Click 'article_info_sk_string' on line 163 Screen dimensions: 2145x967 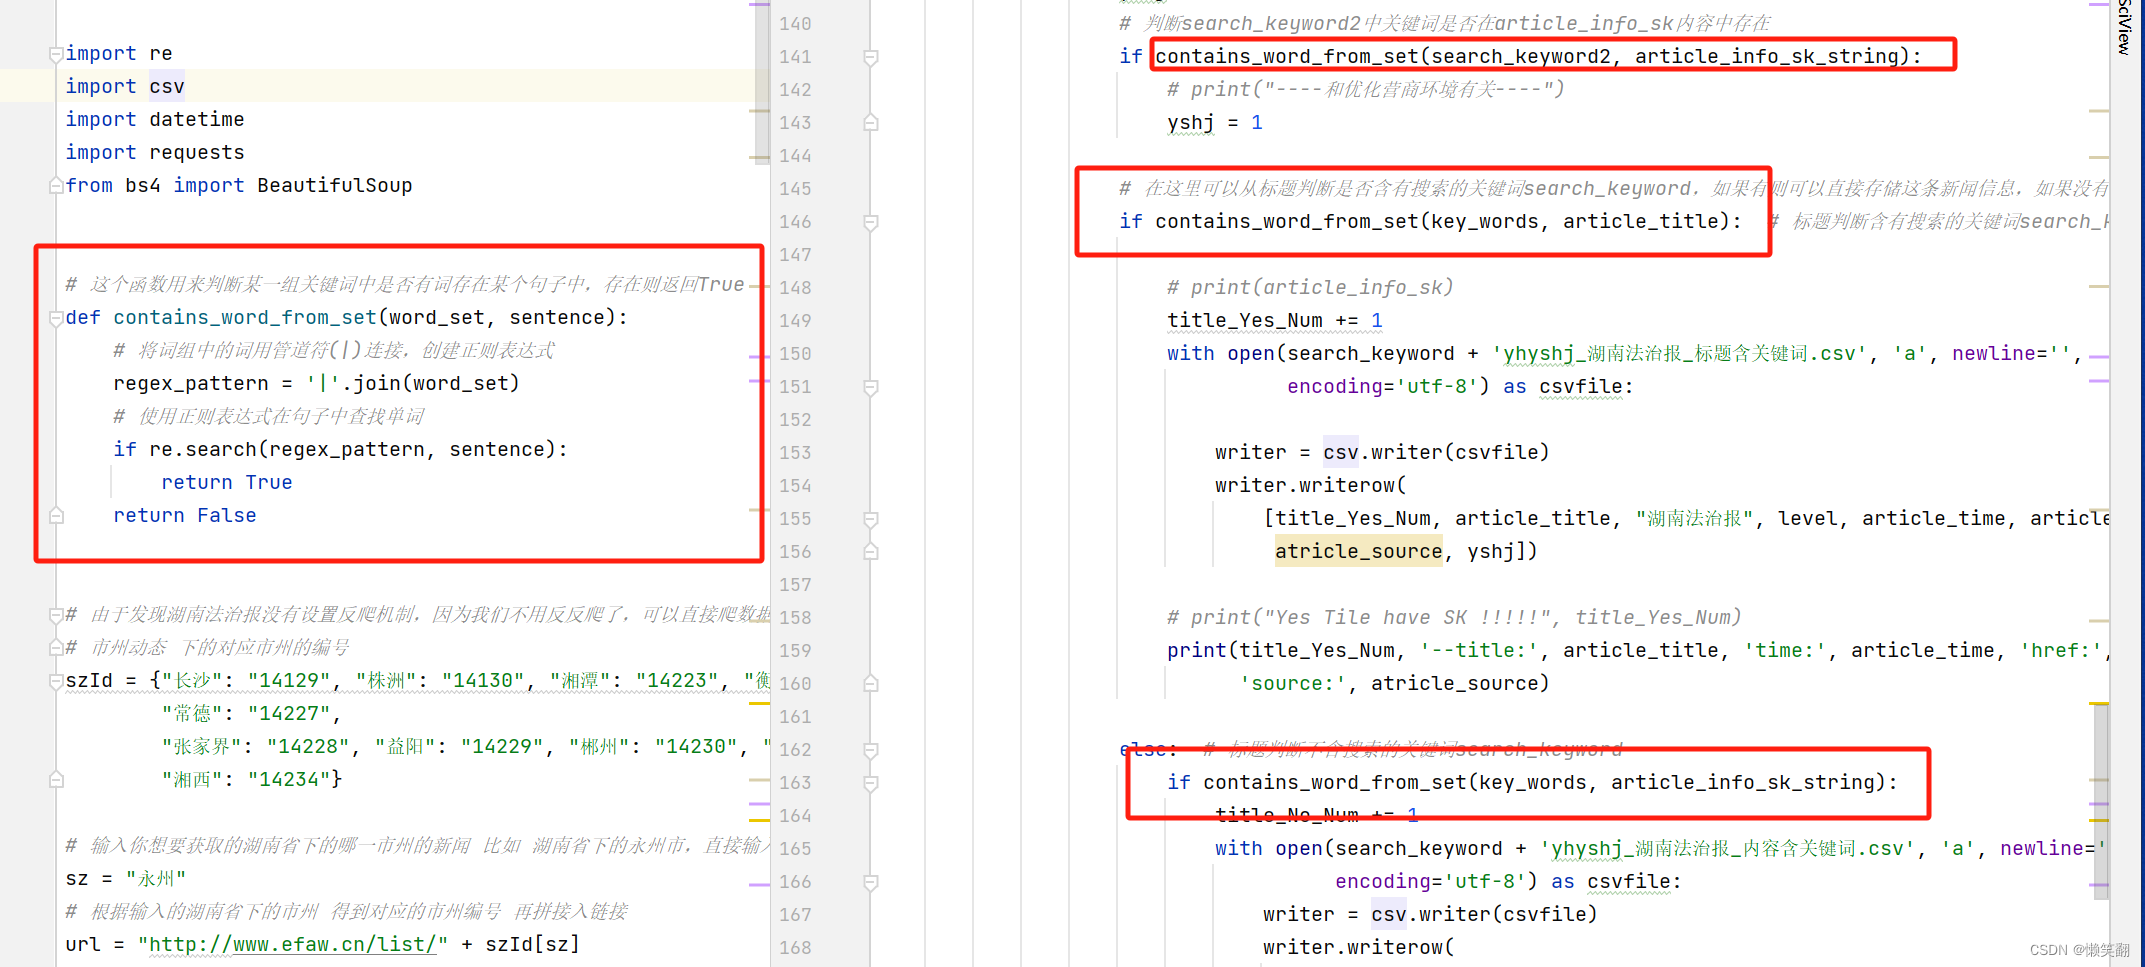1743,783
